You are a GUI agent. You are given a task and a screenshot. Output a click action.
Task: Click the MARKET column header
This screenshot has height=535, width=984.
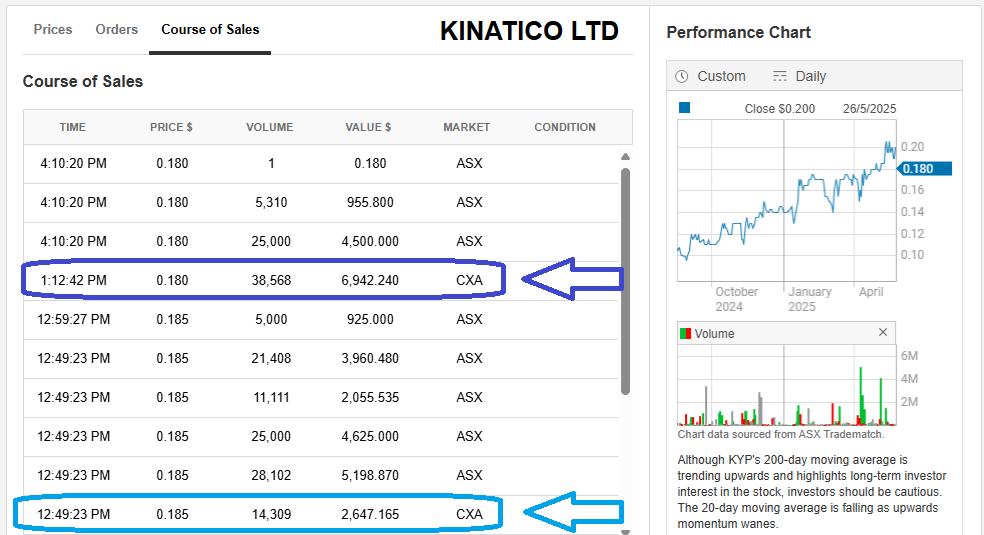point(467,127)
